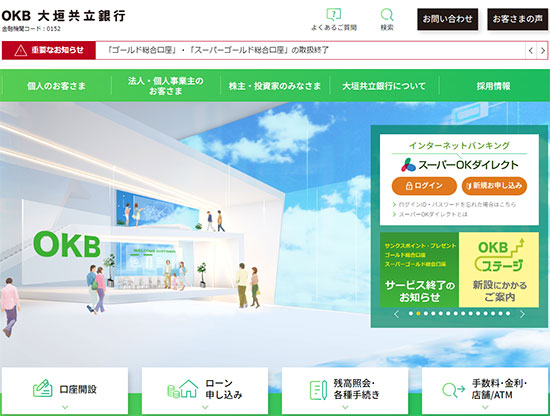Open the 個人のお客さま menu

pyautogui.click(x=56, y=86)
